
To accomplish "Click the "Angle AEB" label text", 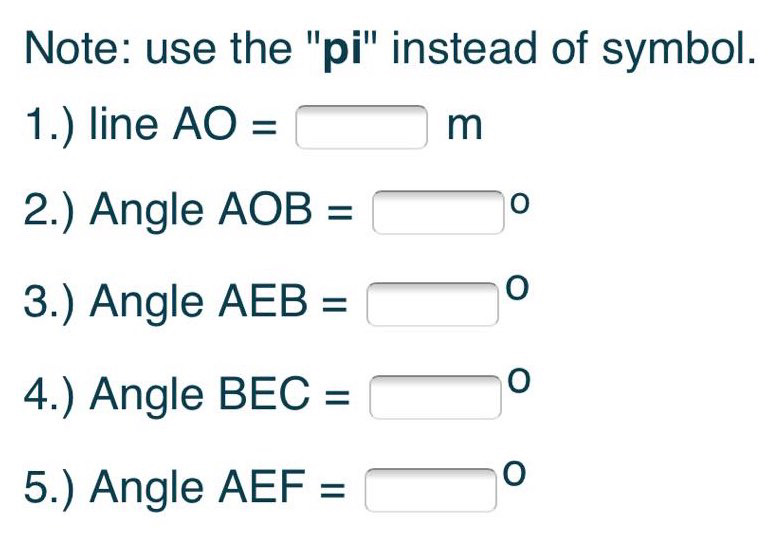I will tap(198, 302).
